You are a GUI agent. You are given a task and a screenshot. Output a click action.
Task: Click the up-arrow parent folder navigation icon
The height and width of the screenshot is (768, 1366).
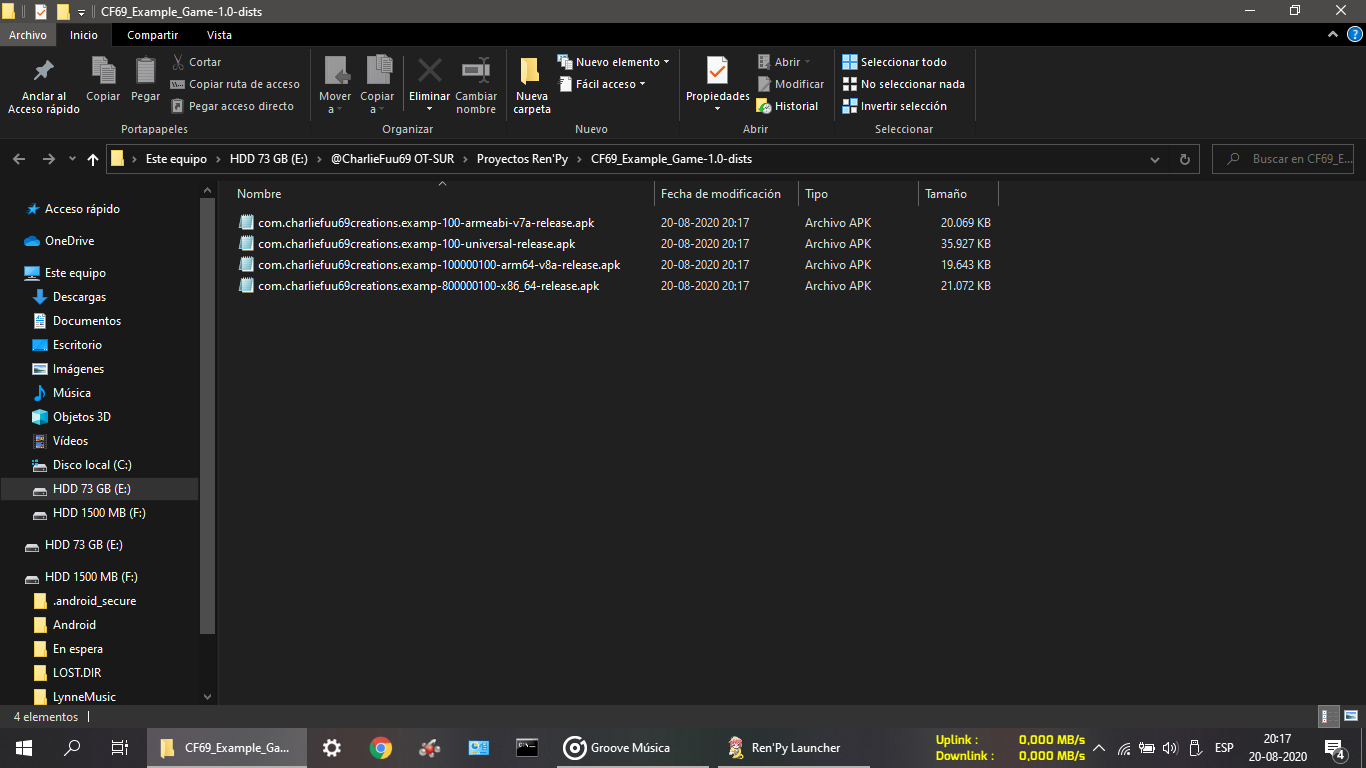pyautogui.click(x=93, y=159)
